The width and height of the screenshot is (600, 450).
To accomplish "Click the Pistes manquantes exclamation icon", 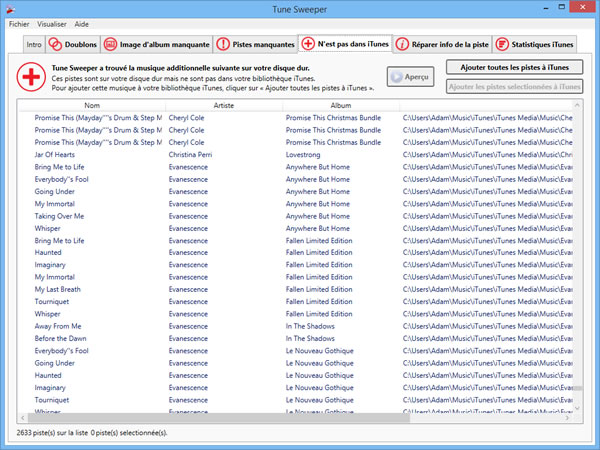I will point(223,44).
